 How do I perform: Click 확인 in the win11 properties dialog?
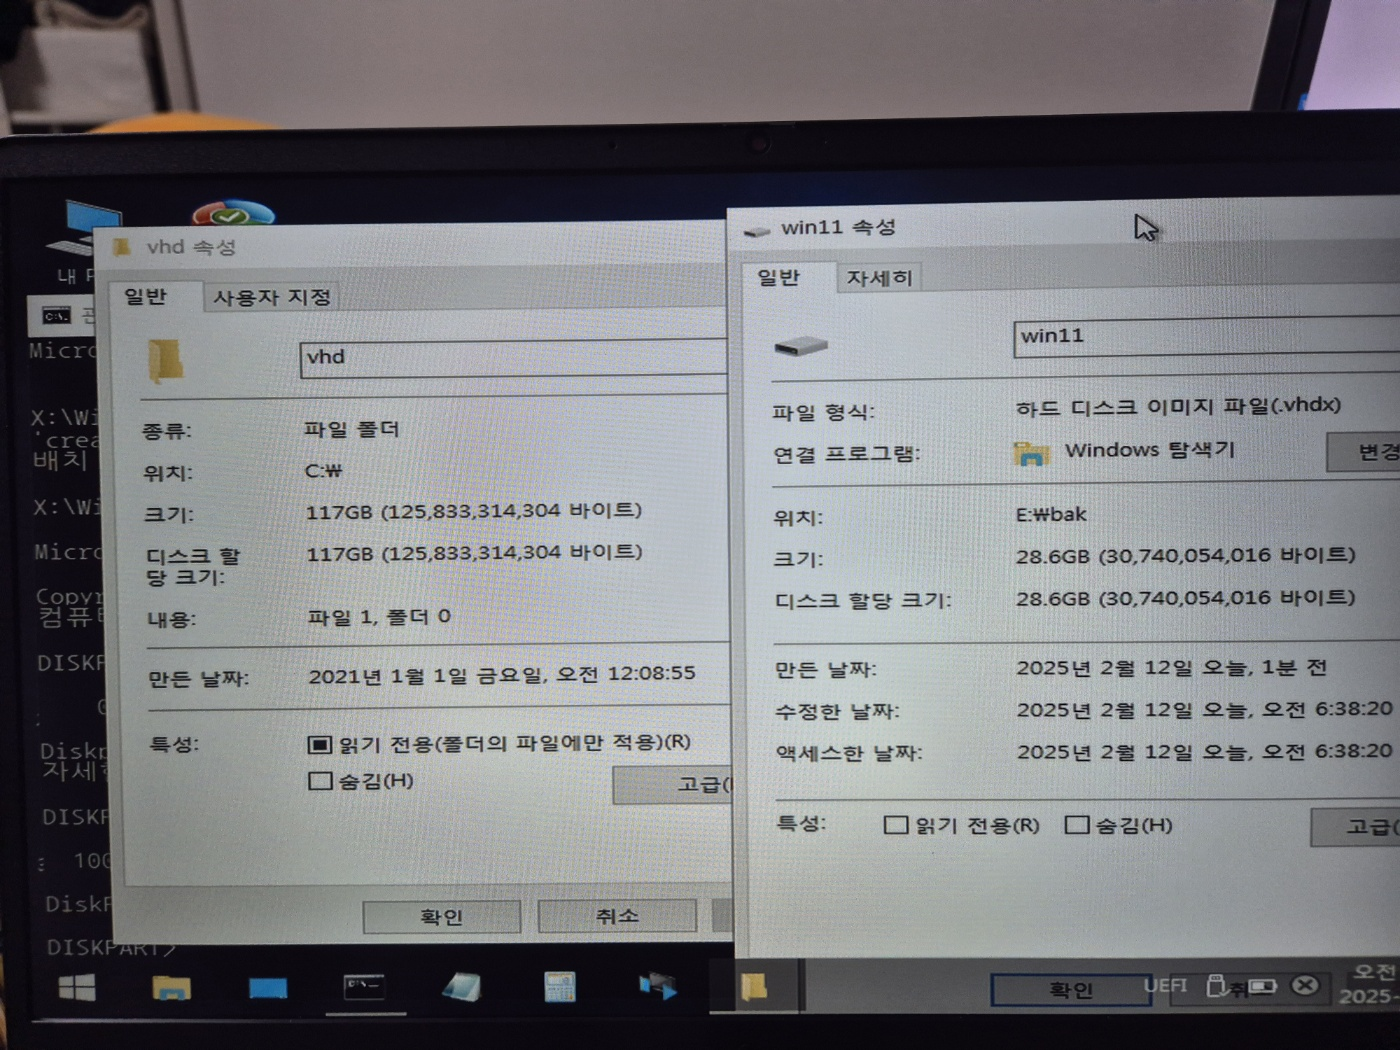tap(1070, 990)
